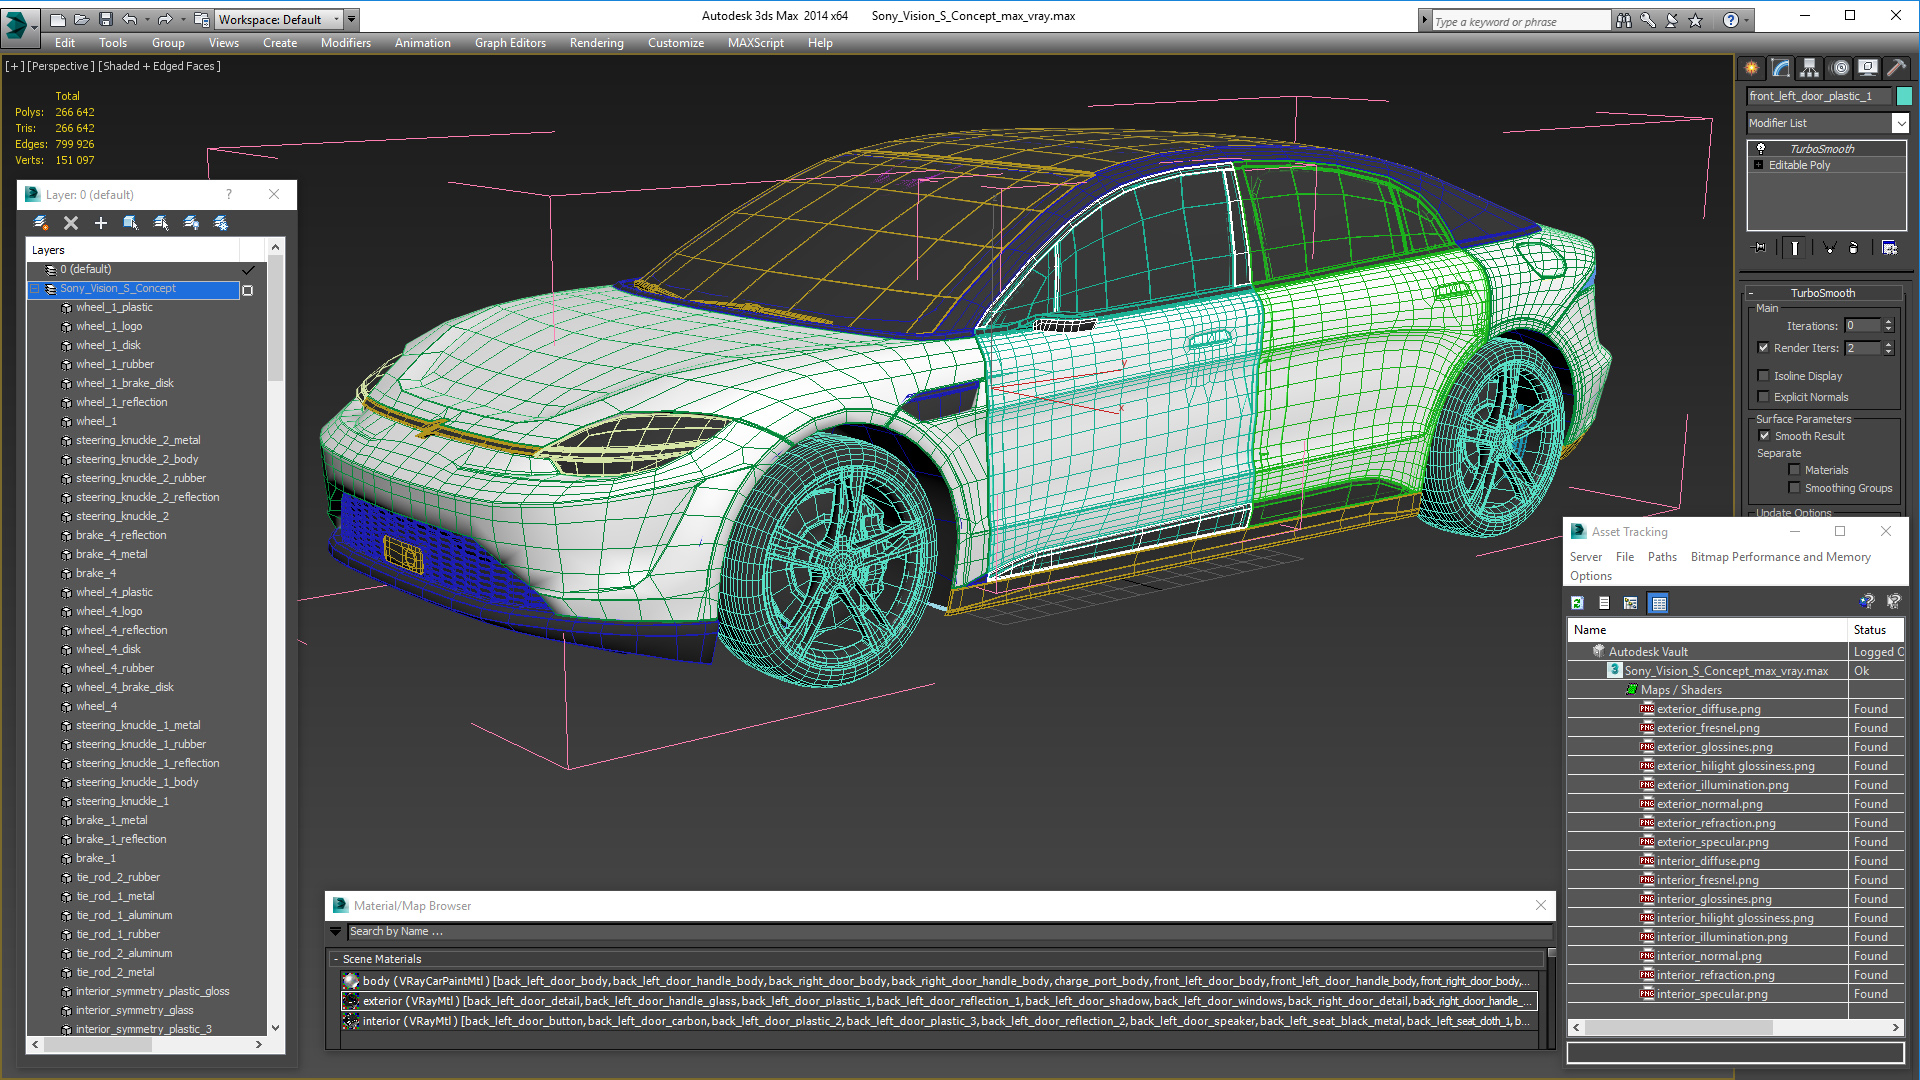
Task: Open Bitmap Performance and Memory menu
Action: 1780,557
